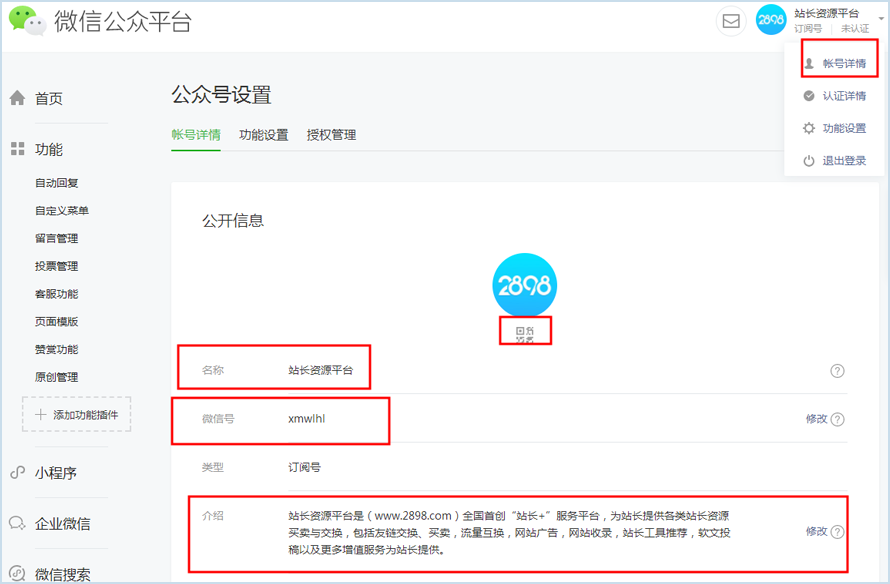This screenshot has width=890, height=584.
Task: Click the help icon beside 介绍 修改
Action: 837,532
